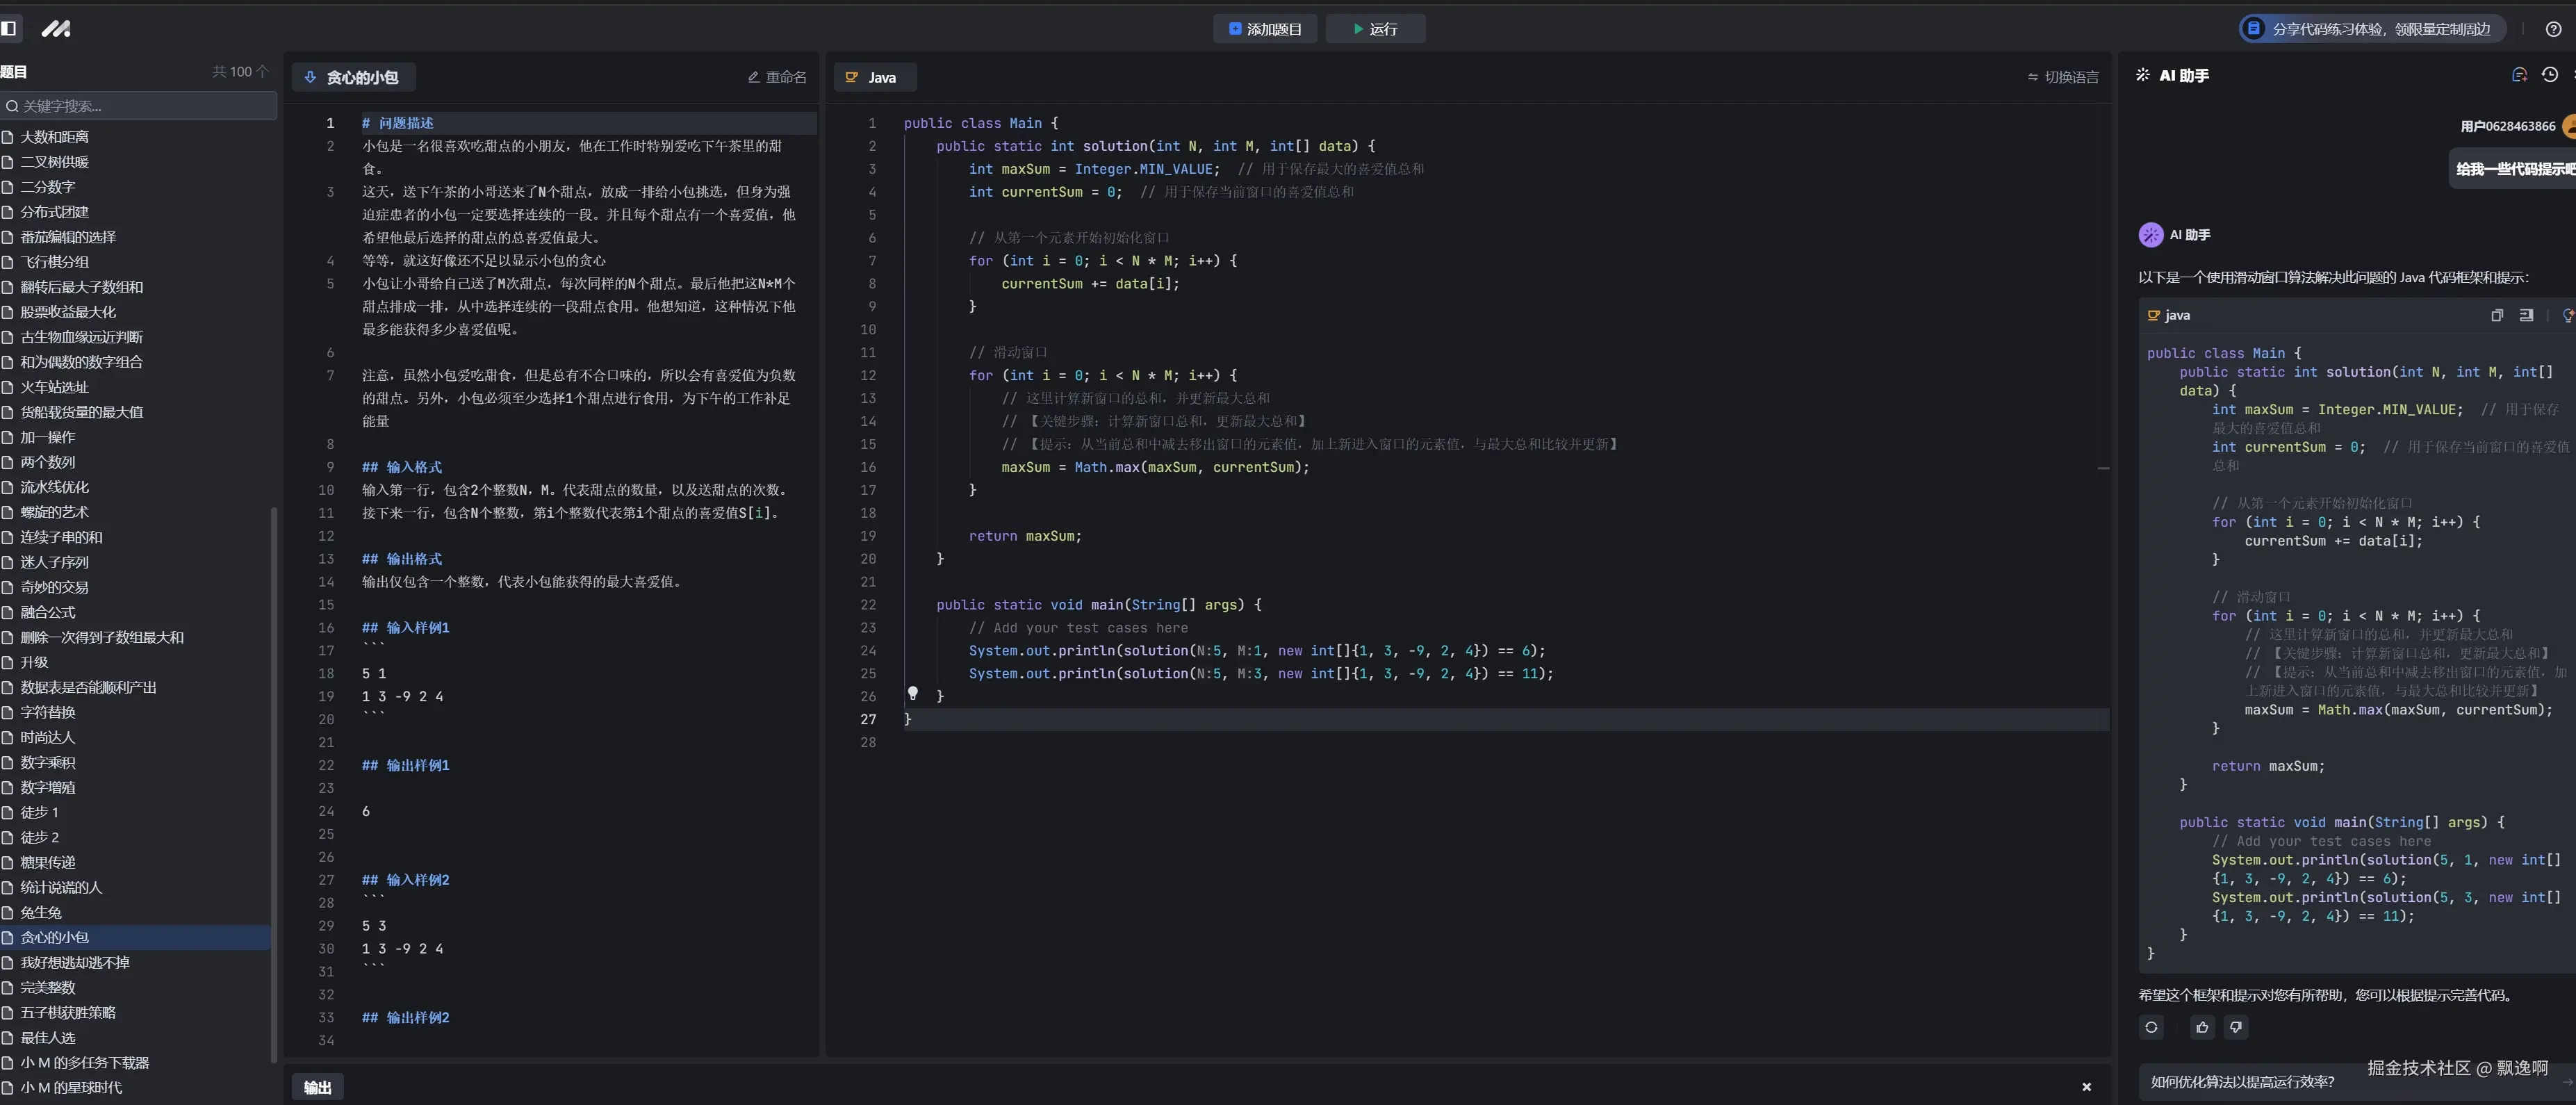Viewport: 2576px width, 1105px height.
Task: Click the 关键字搜索 search field
Action: pyautogui.click(x=140, y=106)
